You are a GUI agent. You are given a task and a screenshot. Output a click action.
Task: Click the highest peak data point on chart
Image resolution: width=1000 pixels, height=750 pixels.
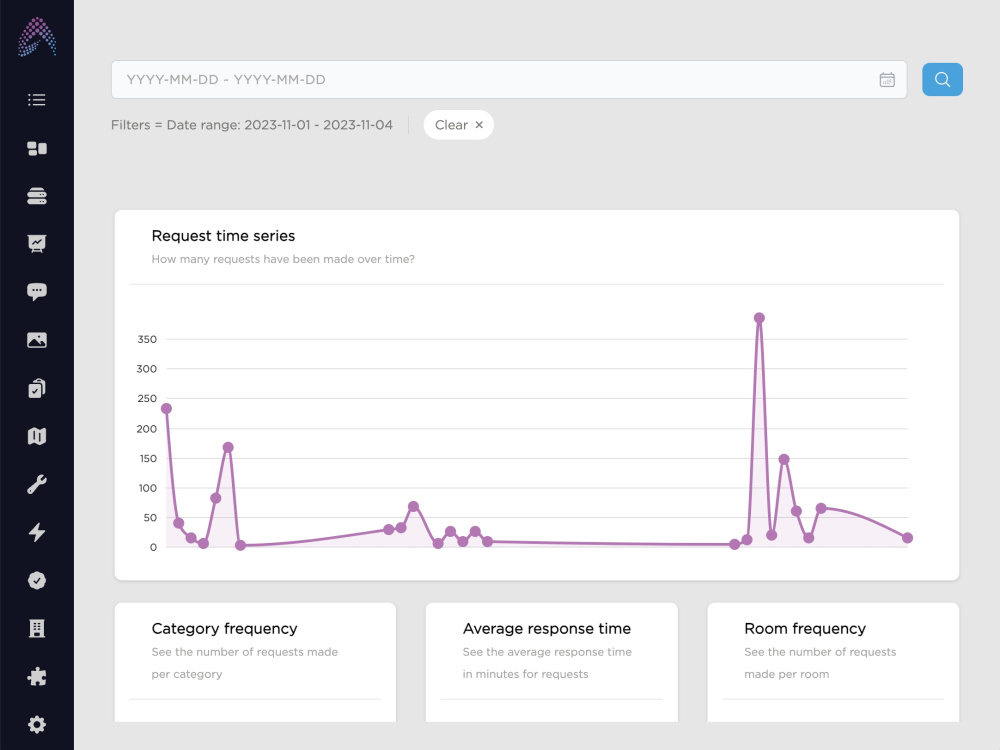point(759,318)
